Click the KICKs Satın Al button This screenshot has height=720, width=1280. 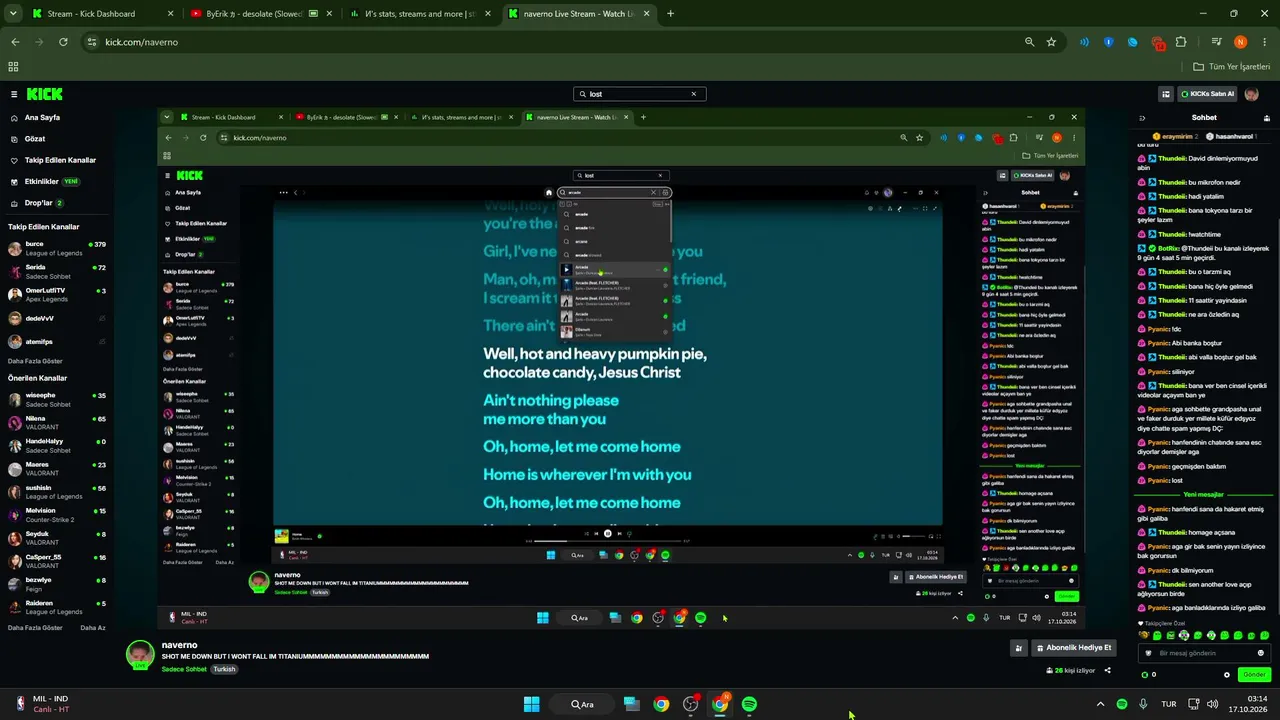click(1208, 94)
